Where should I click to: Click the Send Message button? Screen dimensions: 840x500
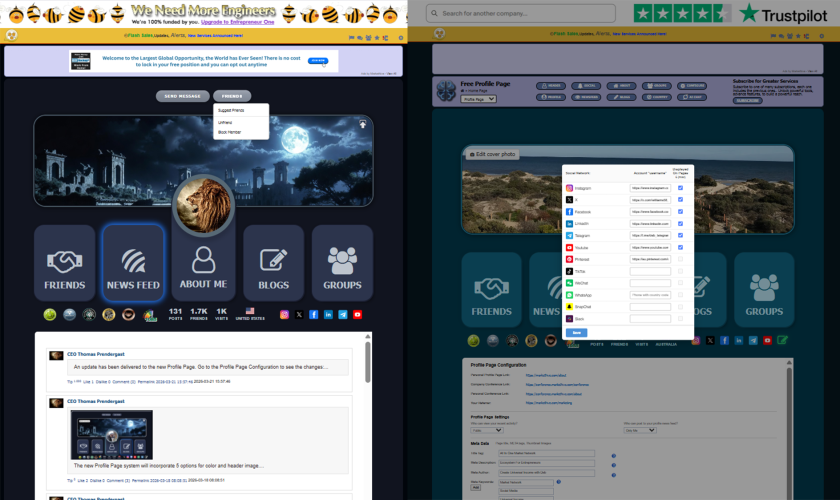[182, 96]
